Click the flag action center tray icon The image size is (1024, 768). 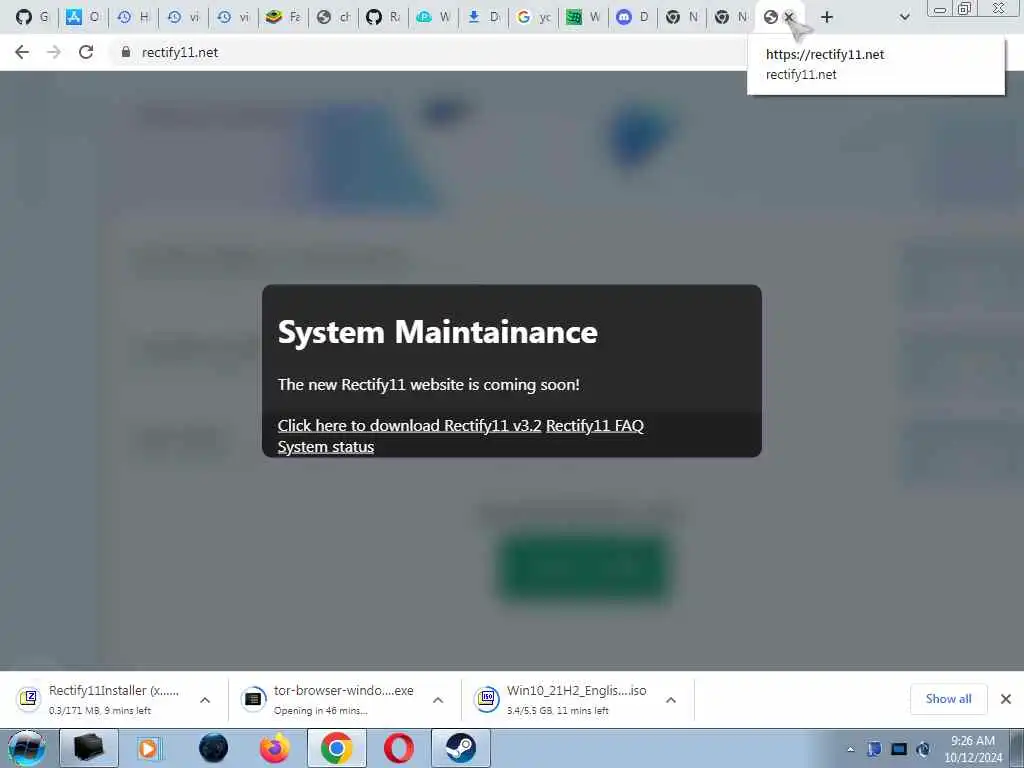pyautogui.click(x=874, y=750)
